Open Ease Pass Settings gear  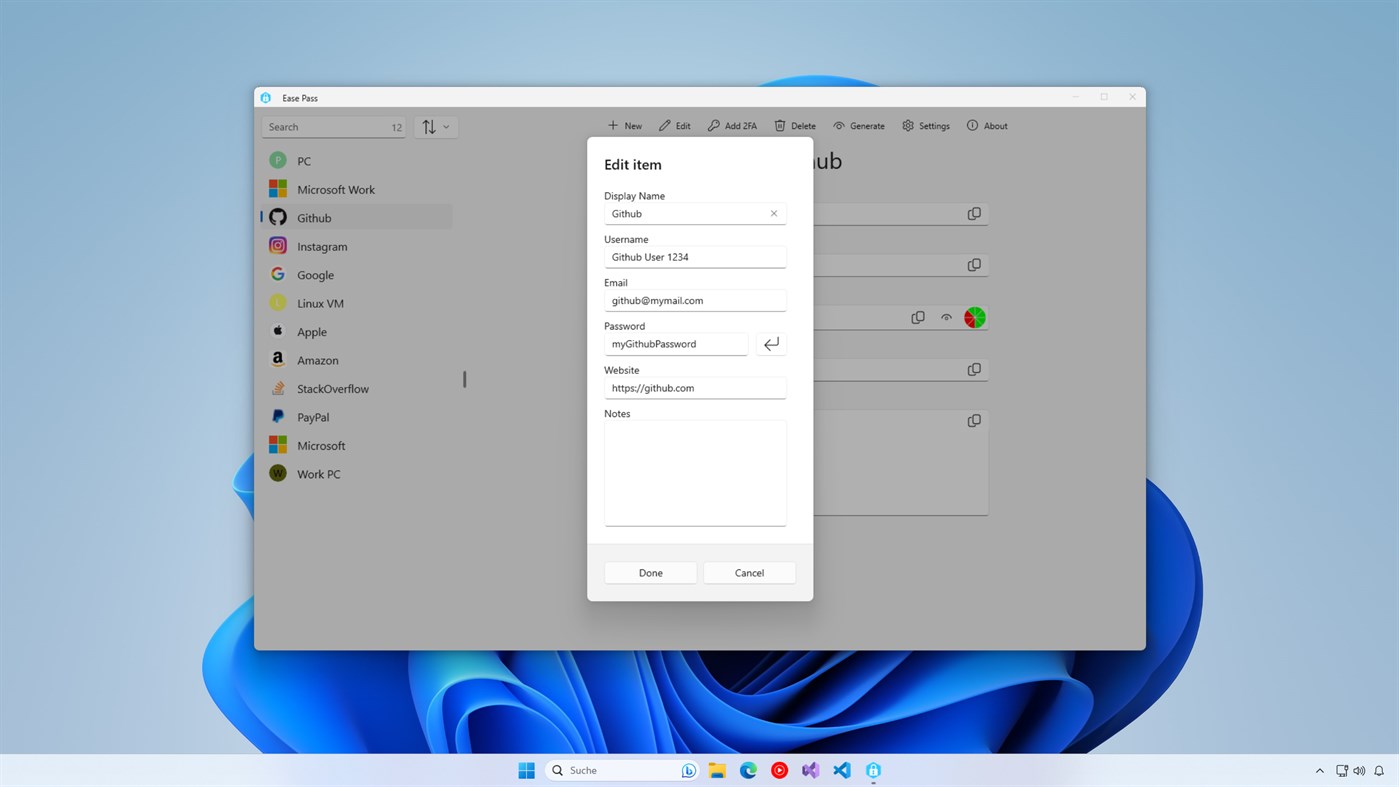coord(925,125)
